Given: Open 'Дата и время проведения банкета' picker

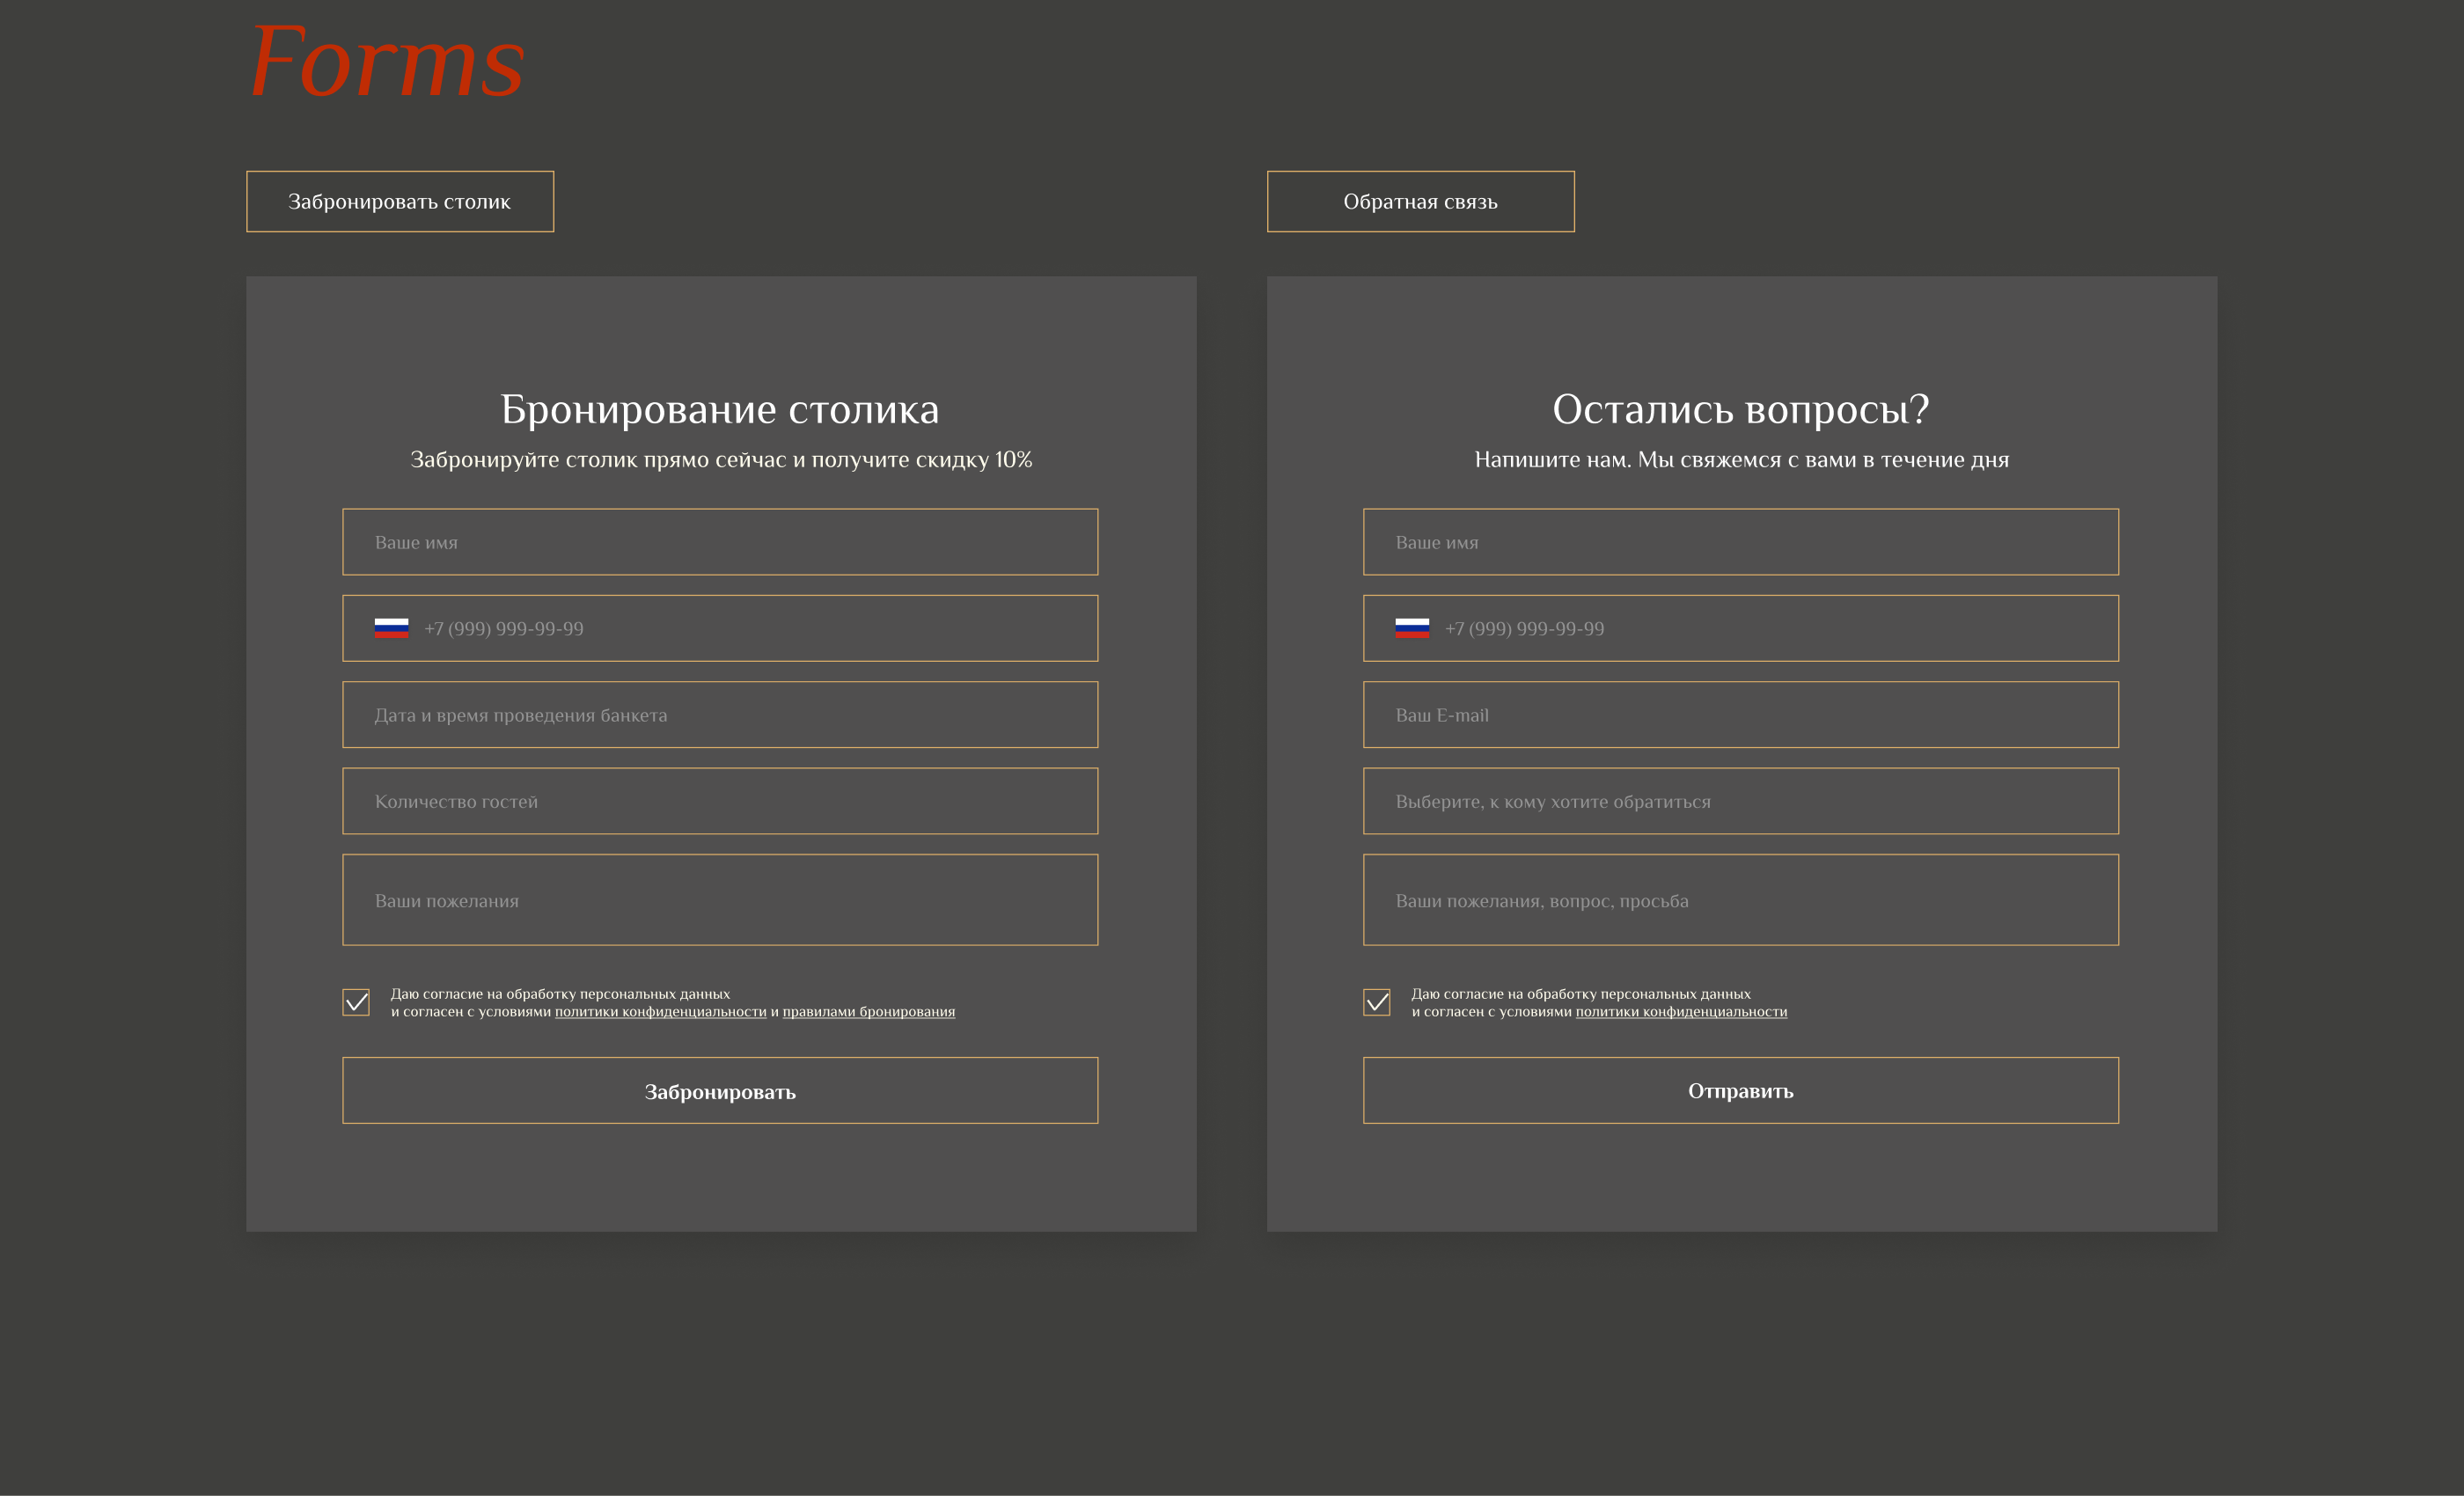Looking at the screenshot, I should pos(720,715).
